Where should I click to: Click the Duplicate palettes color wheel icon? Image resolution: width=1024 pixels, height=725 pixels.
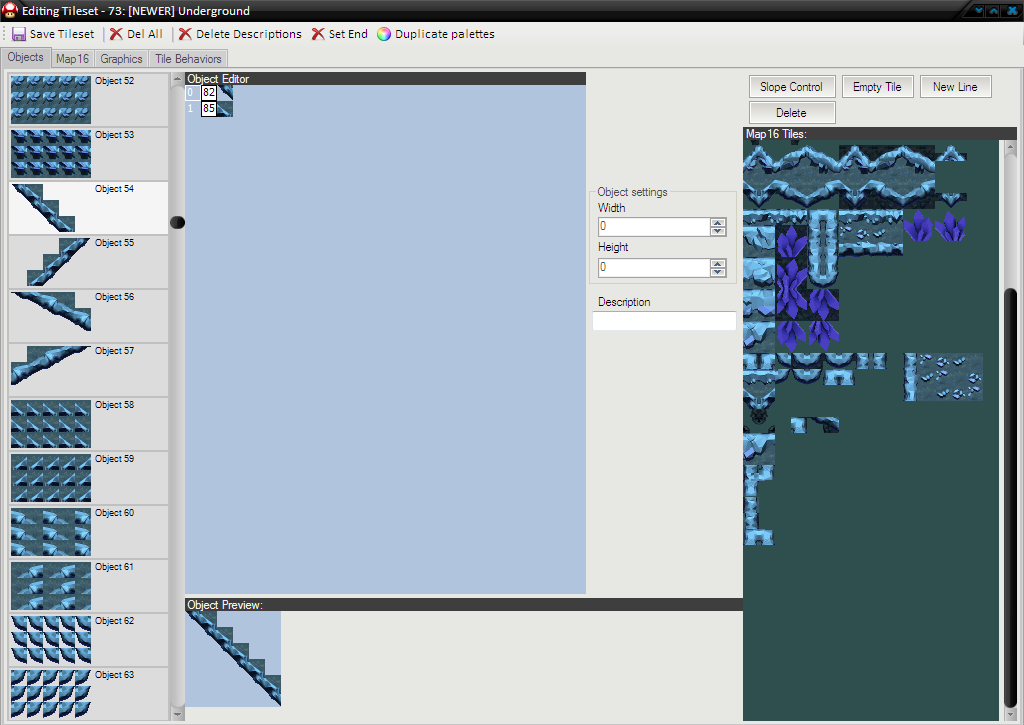pos(384,34)
